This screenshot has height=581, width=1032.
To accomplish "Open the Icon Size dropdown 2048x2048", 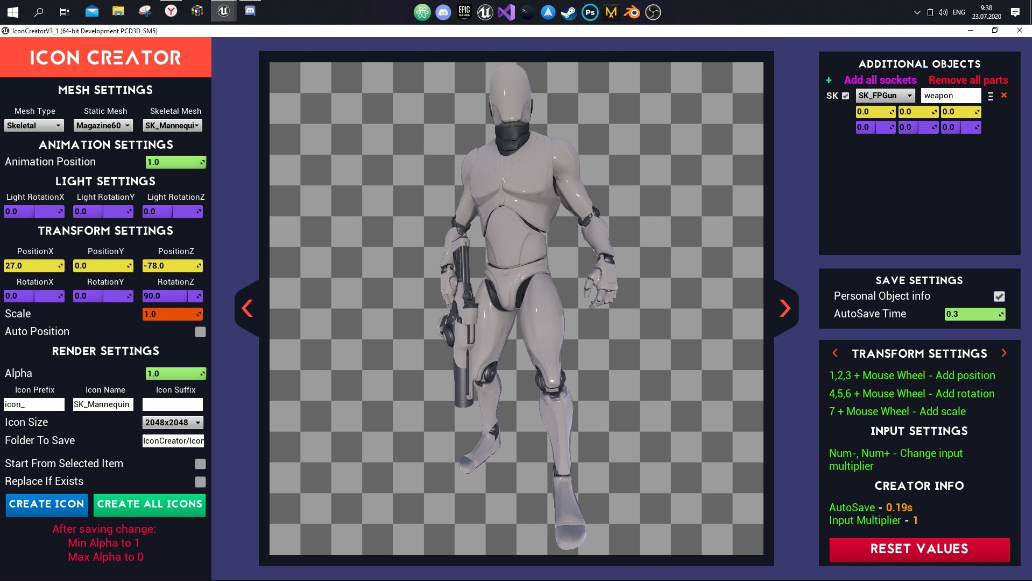I will click(x=172, y=422).
